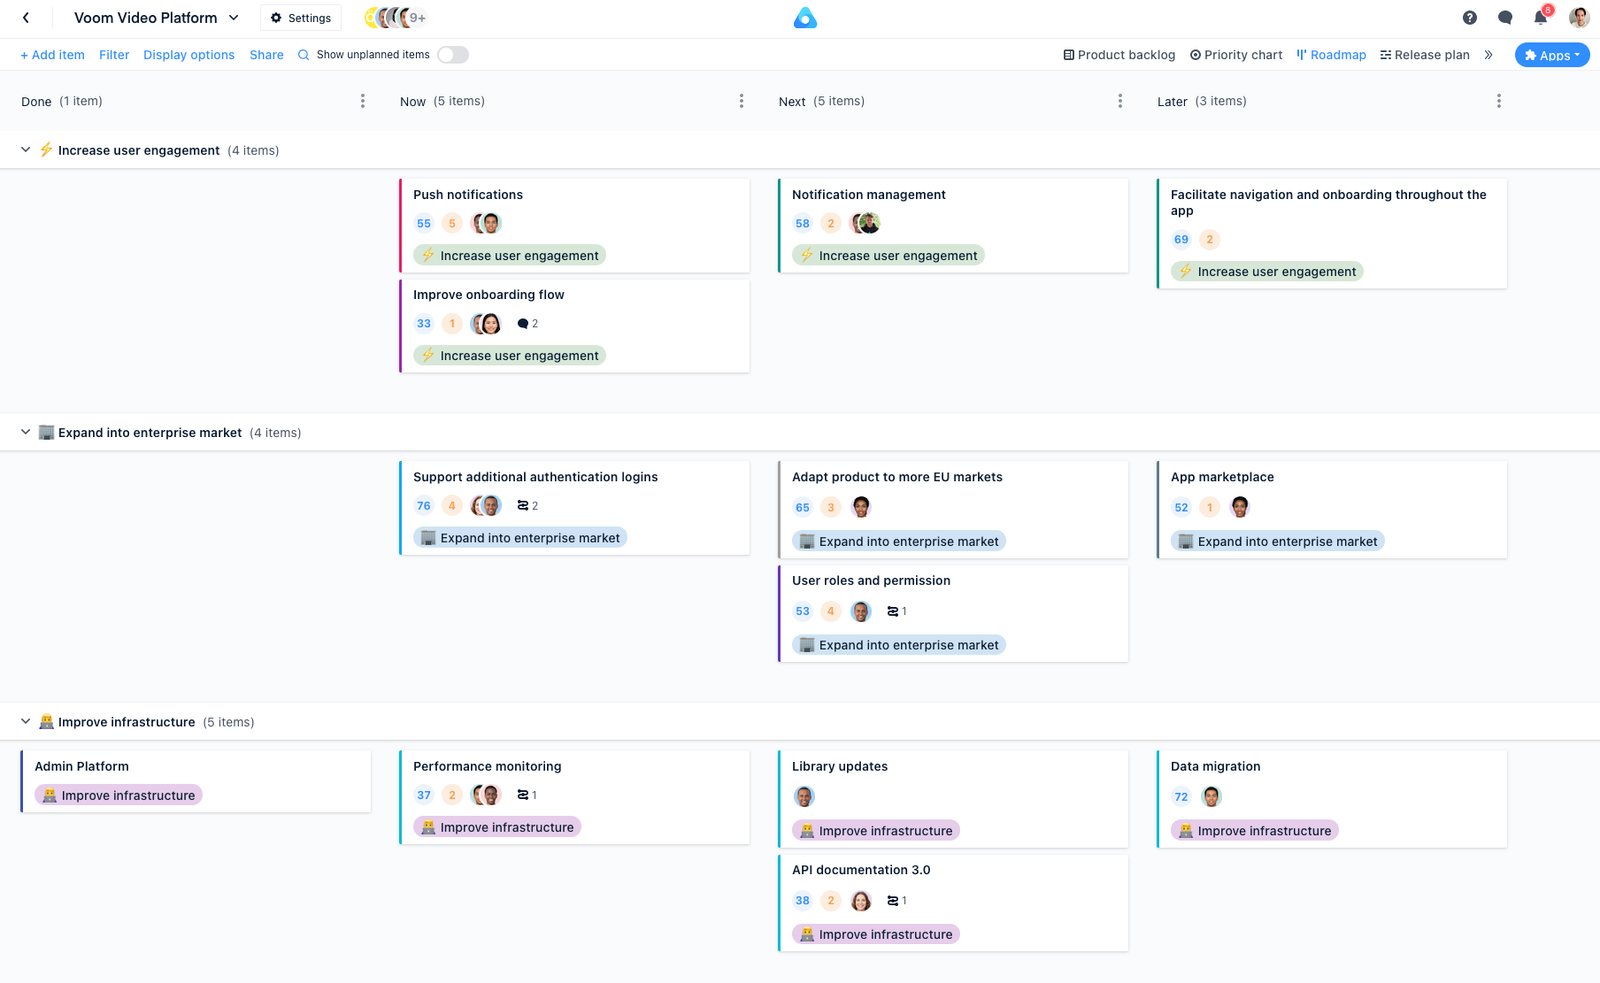Image resolution: width=1600 pixels, height=983 pixels.
Task: Toggle Show unplanned items switch
Action: point(453,55)
